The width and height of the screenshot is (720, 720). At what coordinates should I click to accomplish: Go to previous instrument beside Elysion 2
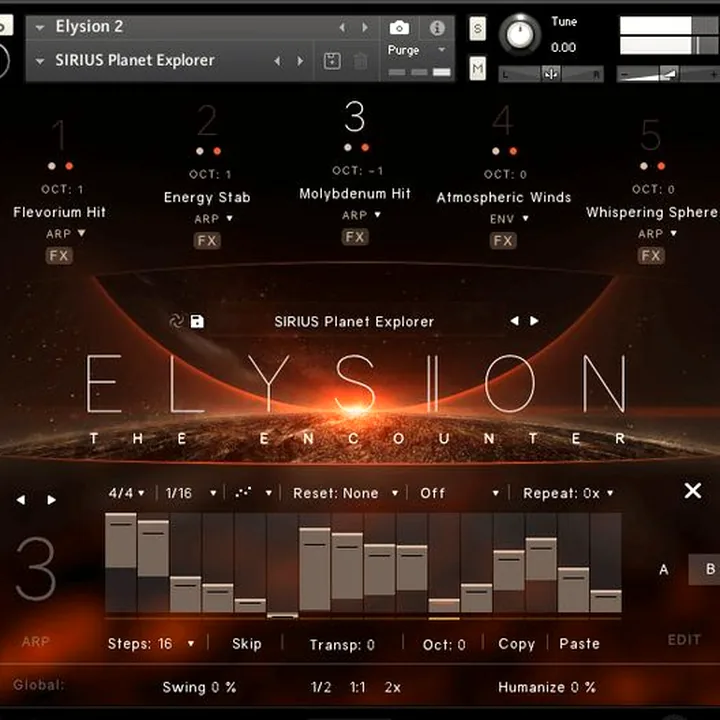pos(342,28)
